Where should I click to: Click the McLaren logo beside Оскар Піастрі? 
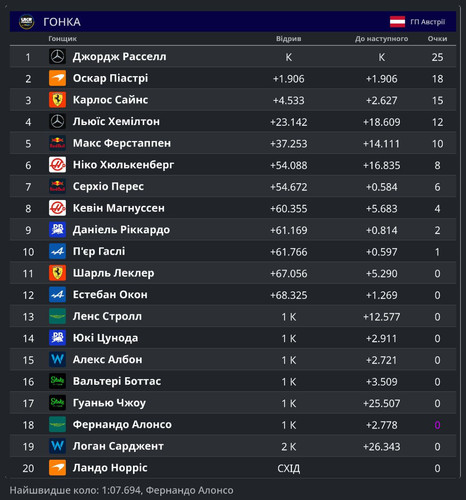click(57, 78)
